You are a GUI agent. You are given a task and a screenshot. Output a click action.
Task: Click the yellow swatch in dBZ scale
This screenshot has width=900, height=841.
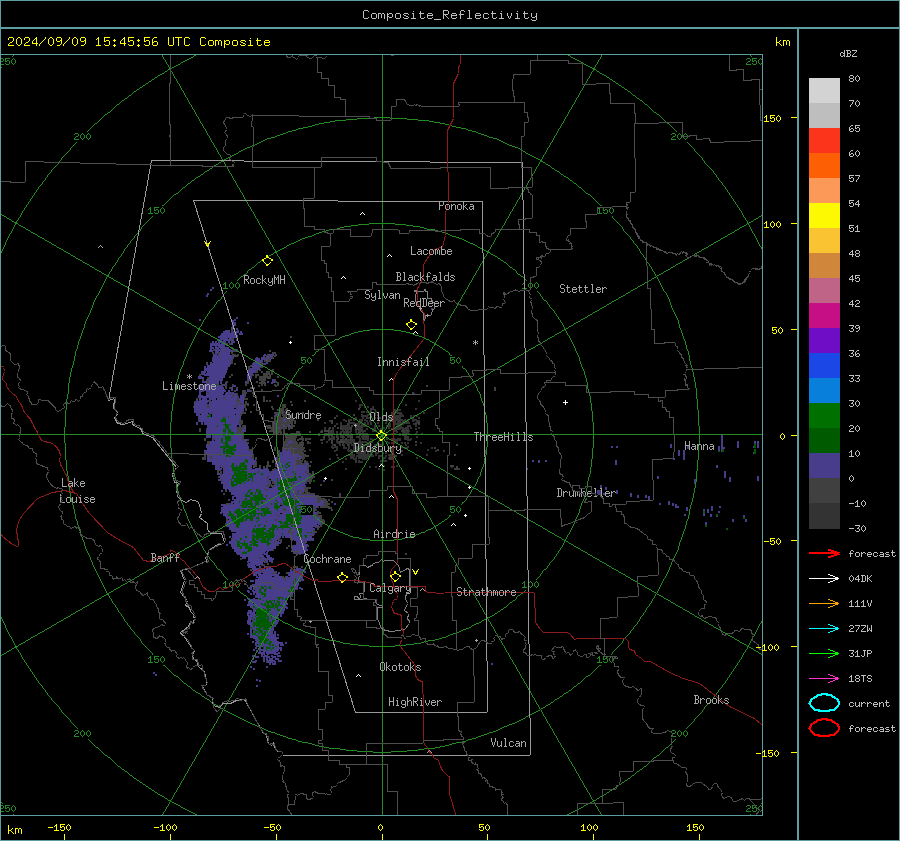pyautogui.click(x=824, y=215)
